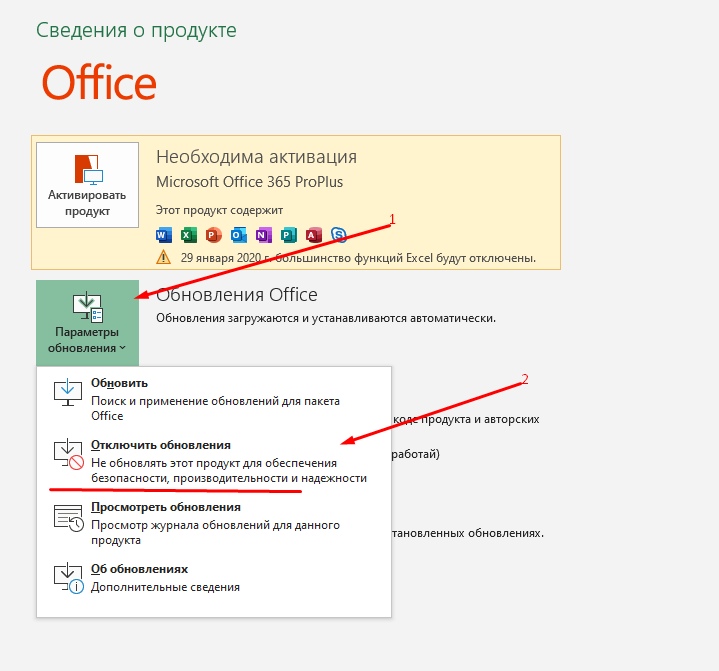
Task: Click the update options download icon
Action: 88,306
